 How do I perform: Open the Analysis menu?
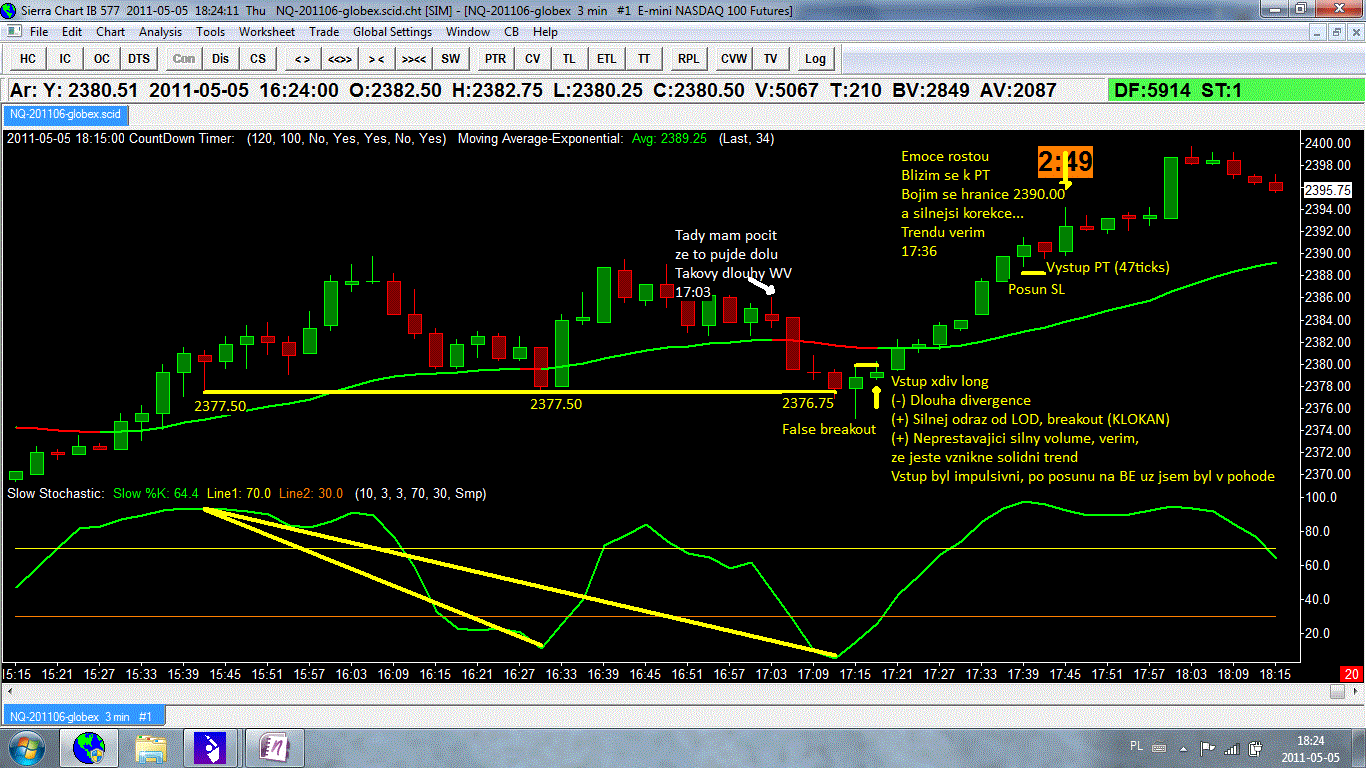point(160,32)
